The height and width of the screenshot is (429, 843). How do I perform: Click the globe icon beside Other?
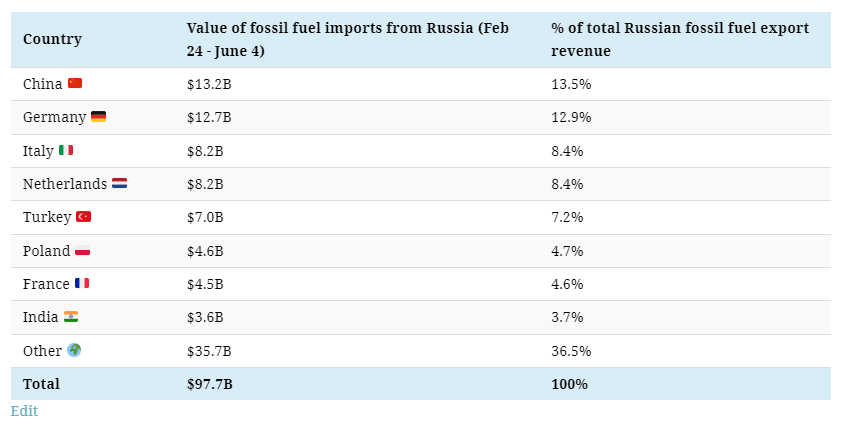[74, 351]
